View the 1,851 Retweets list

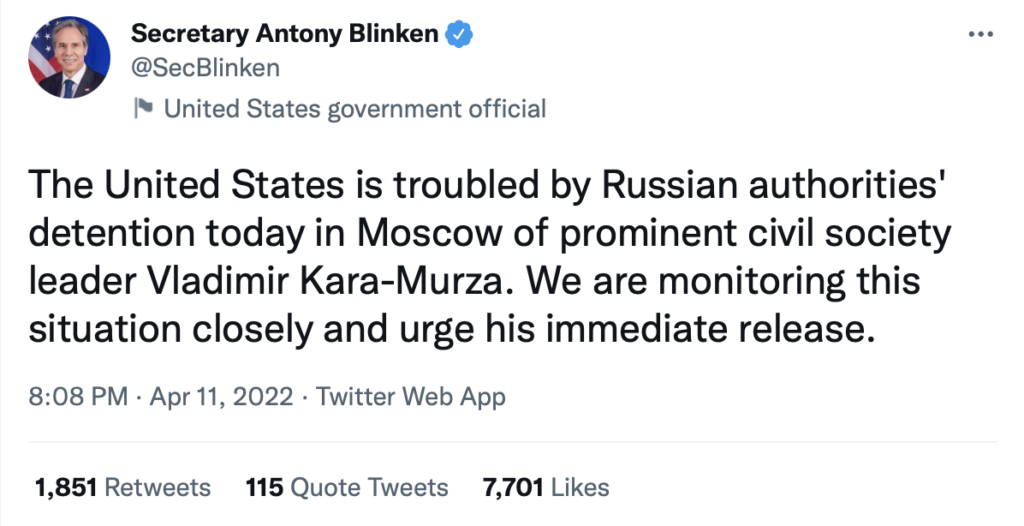pos(123,488)
